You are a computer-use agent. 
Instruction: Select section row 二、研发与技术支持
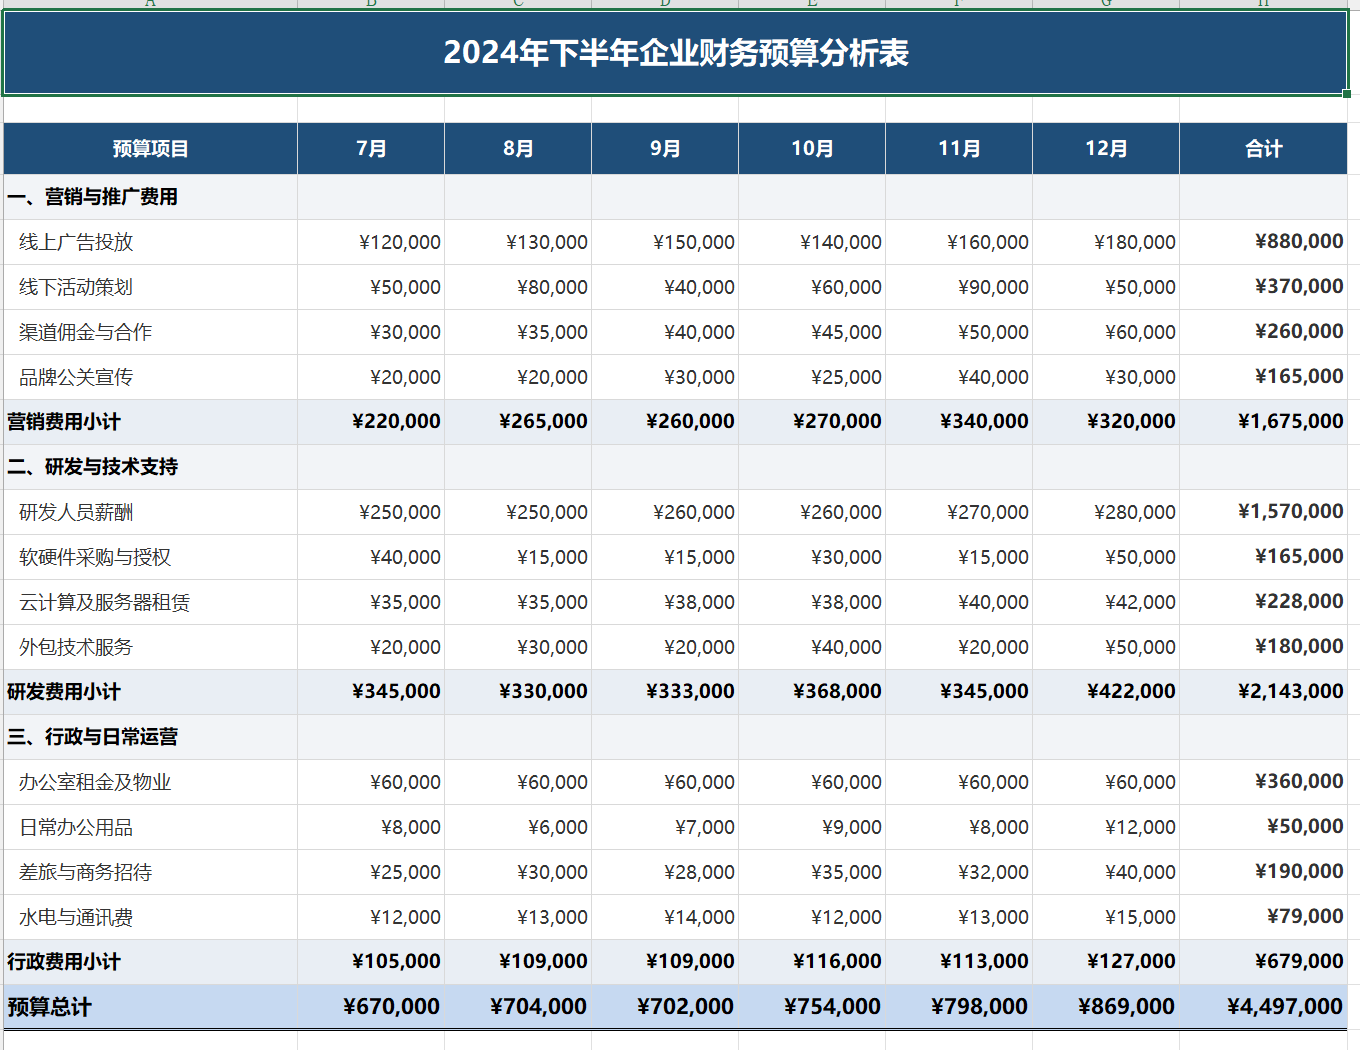coord(675,467)
